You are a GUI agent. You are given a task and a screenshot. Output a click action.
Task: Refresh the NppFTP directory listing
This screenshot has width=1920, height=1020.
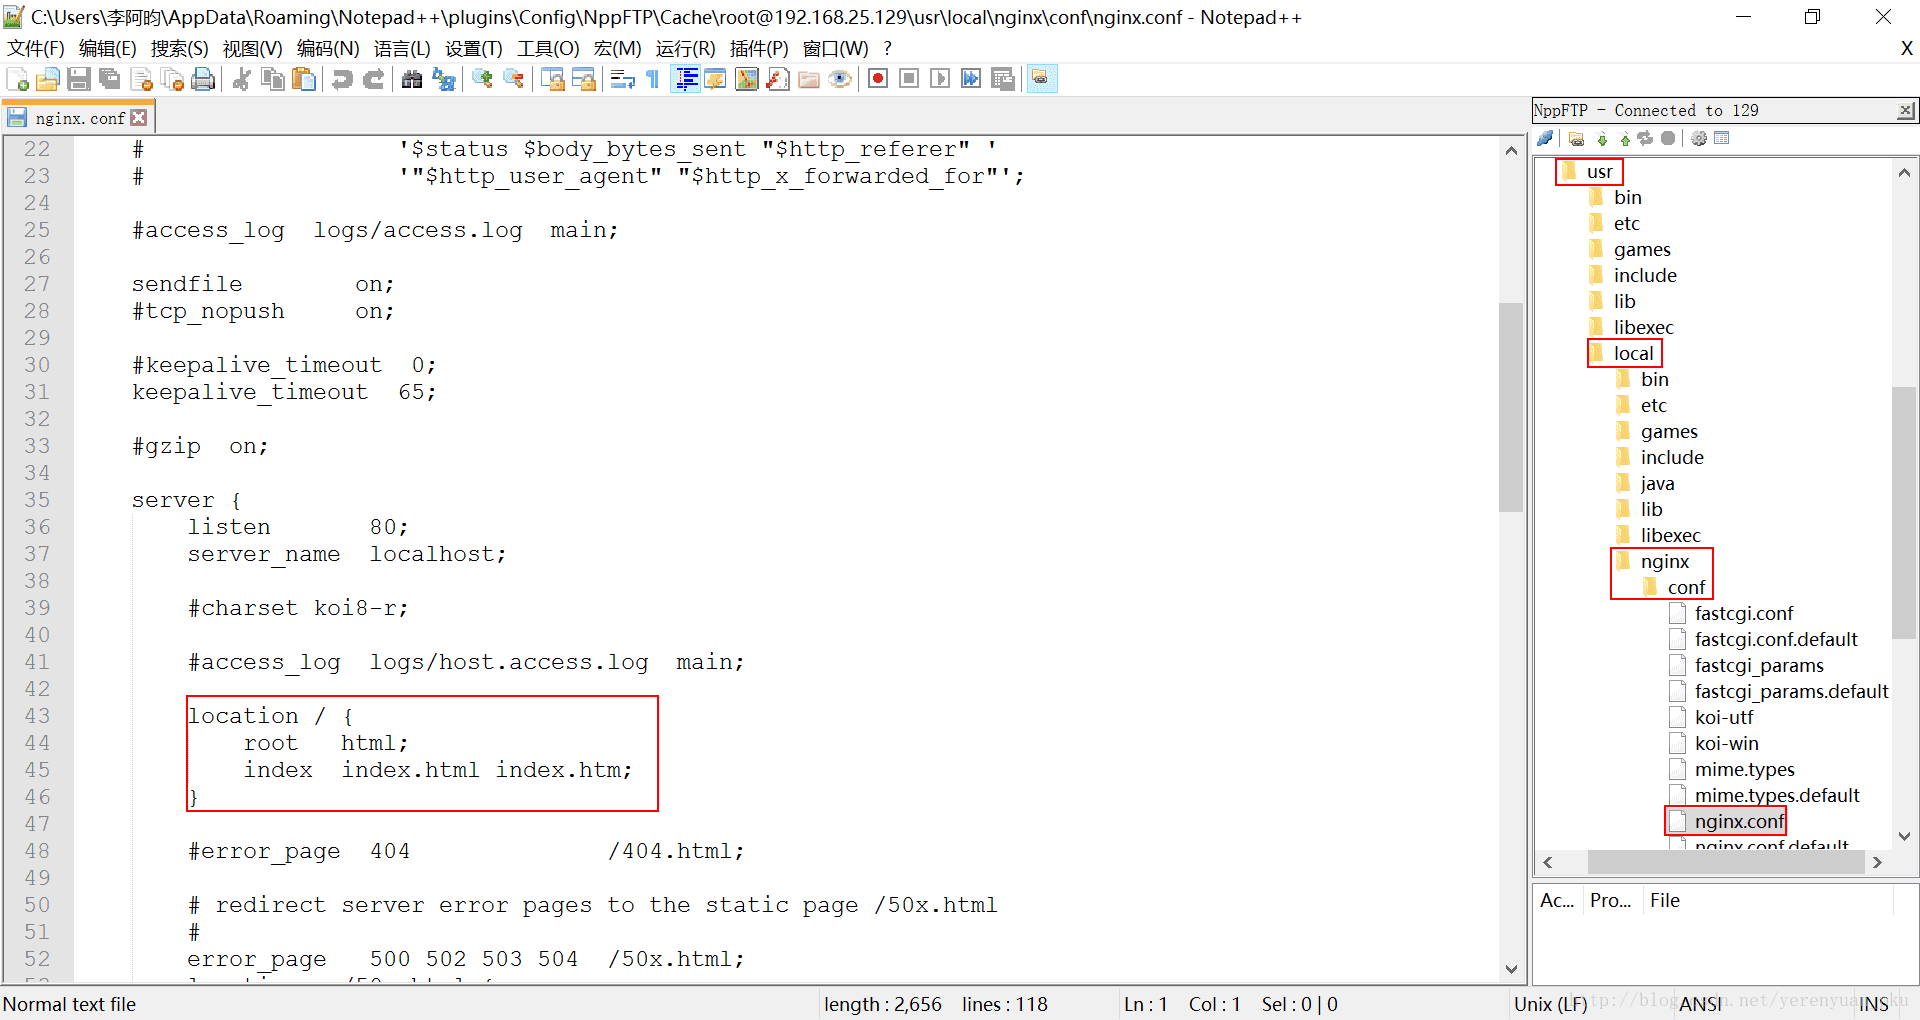click(1645, 139)
